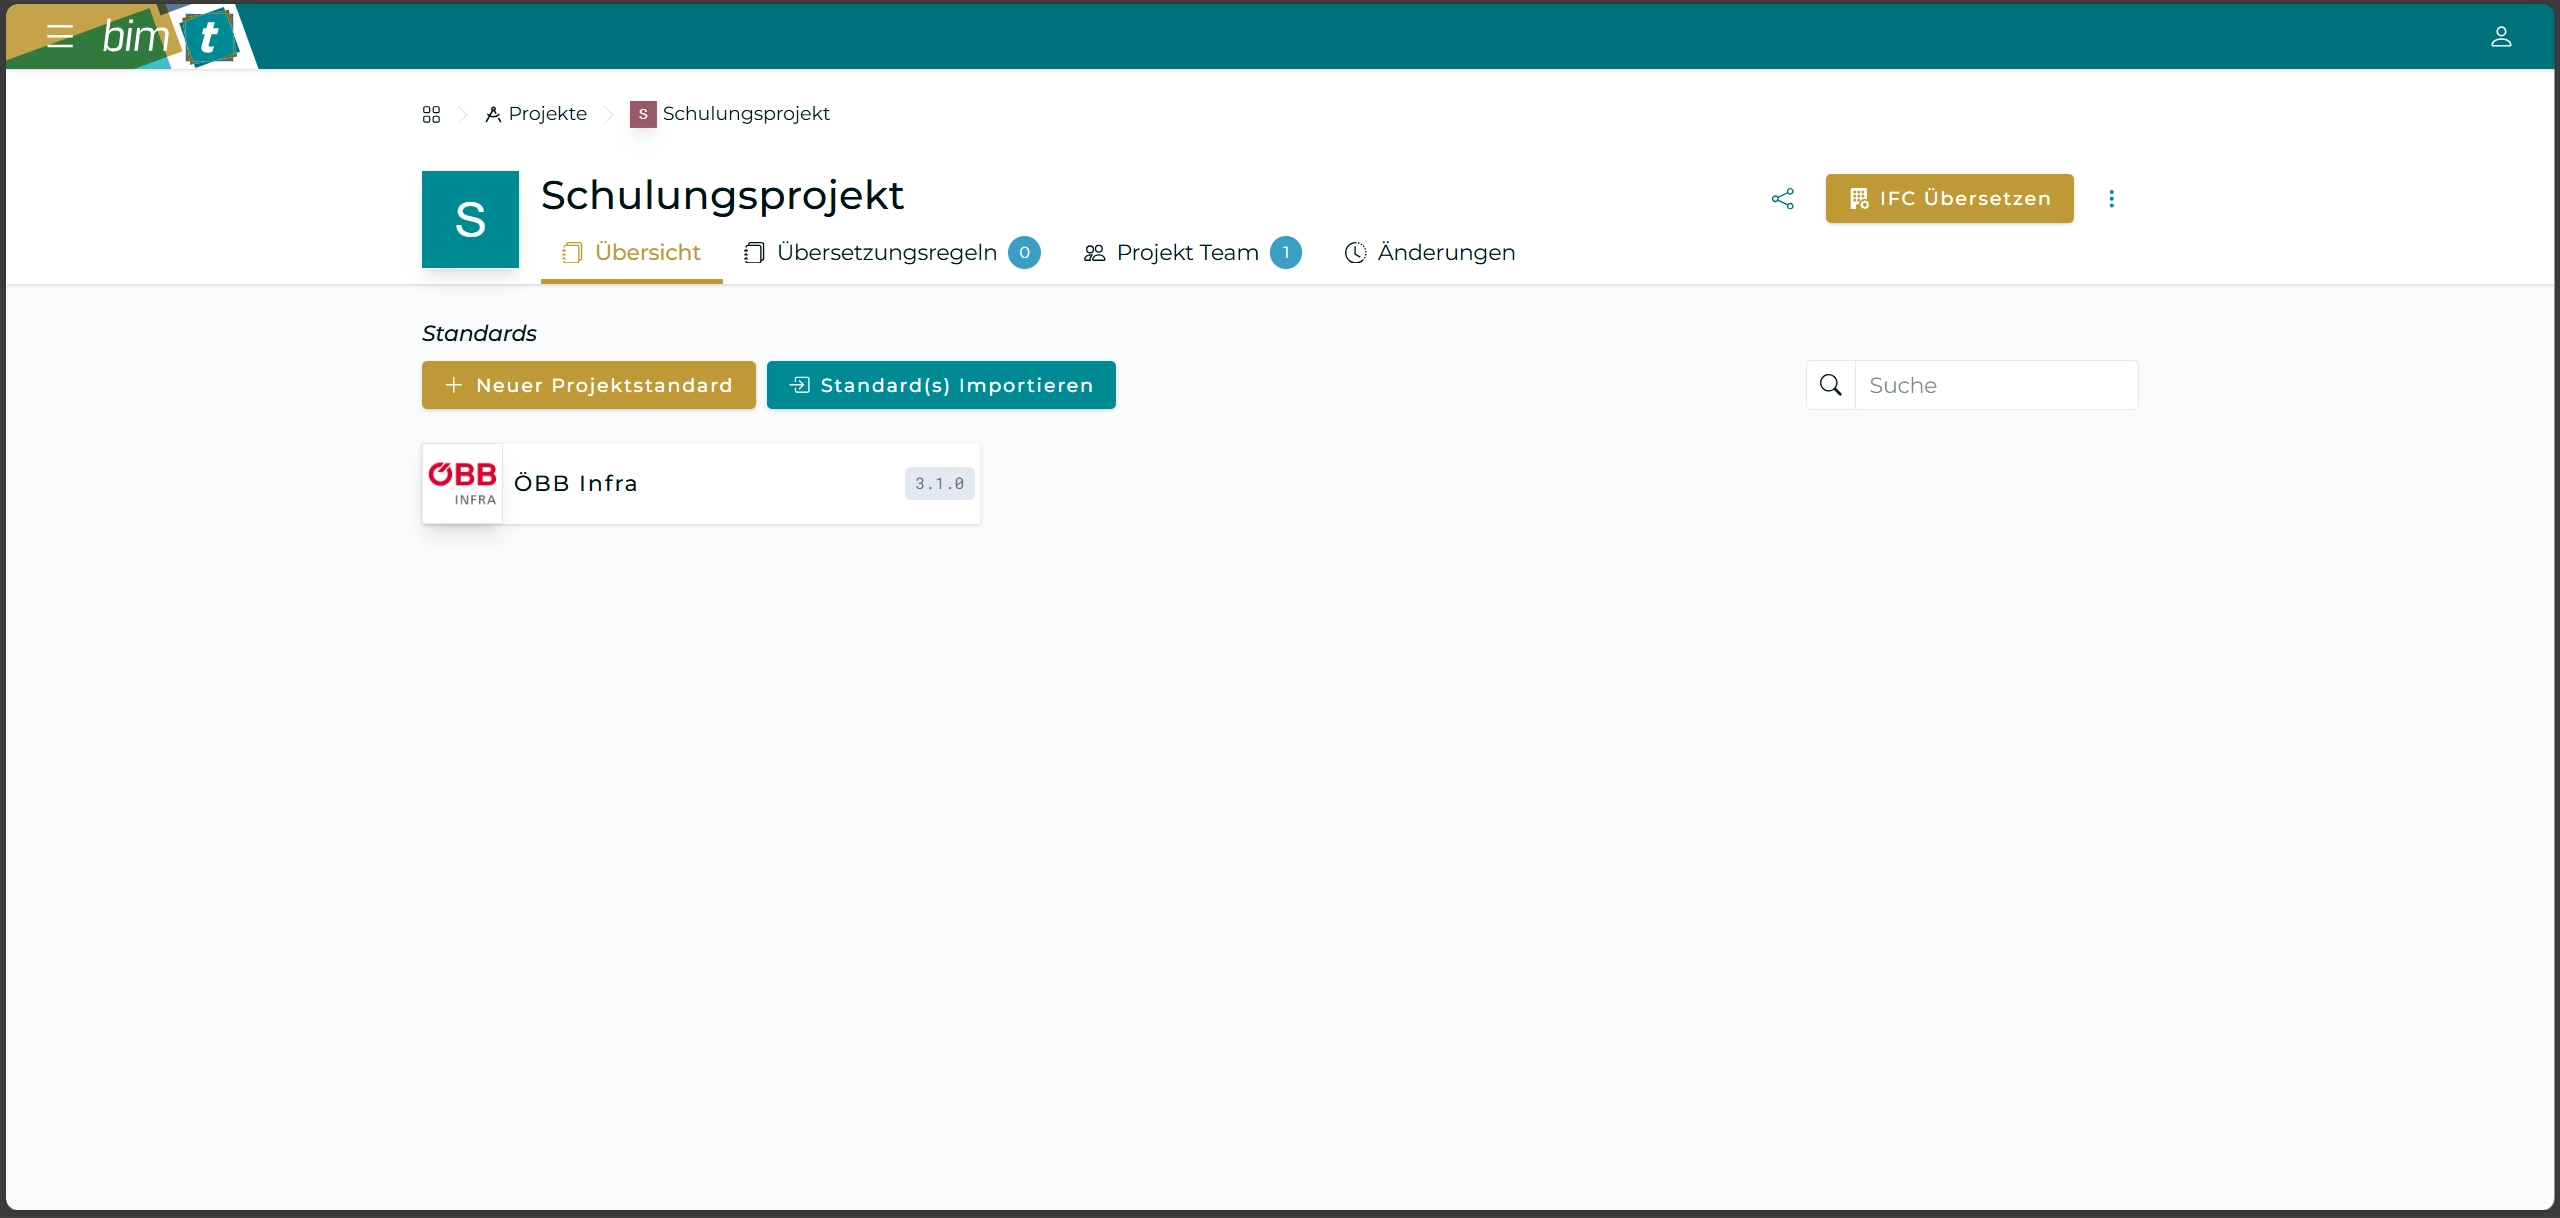This screenshot has height=1218, width=2560.
Task: Click the search magnifier icon
Action: coord(1831,384)
